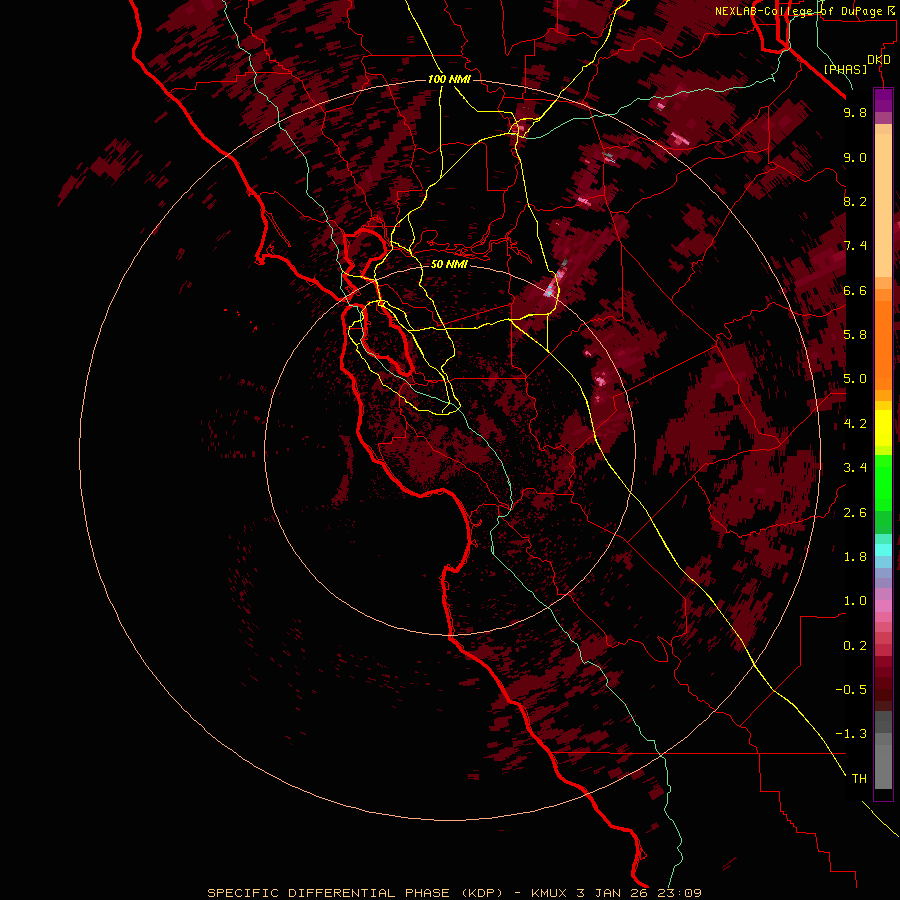Image resolution: width=900 pixels, height=900 pixels.
Task: Click the -1.3 legend value
Action: point(851,734)
